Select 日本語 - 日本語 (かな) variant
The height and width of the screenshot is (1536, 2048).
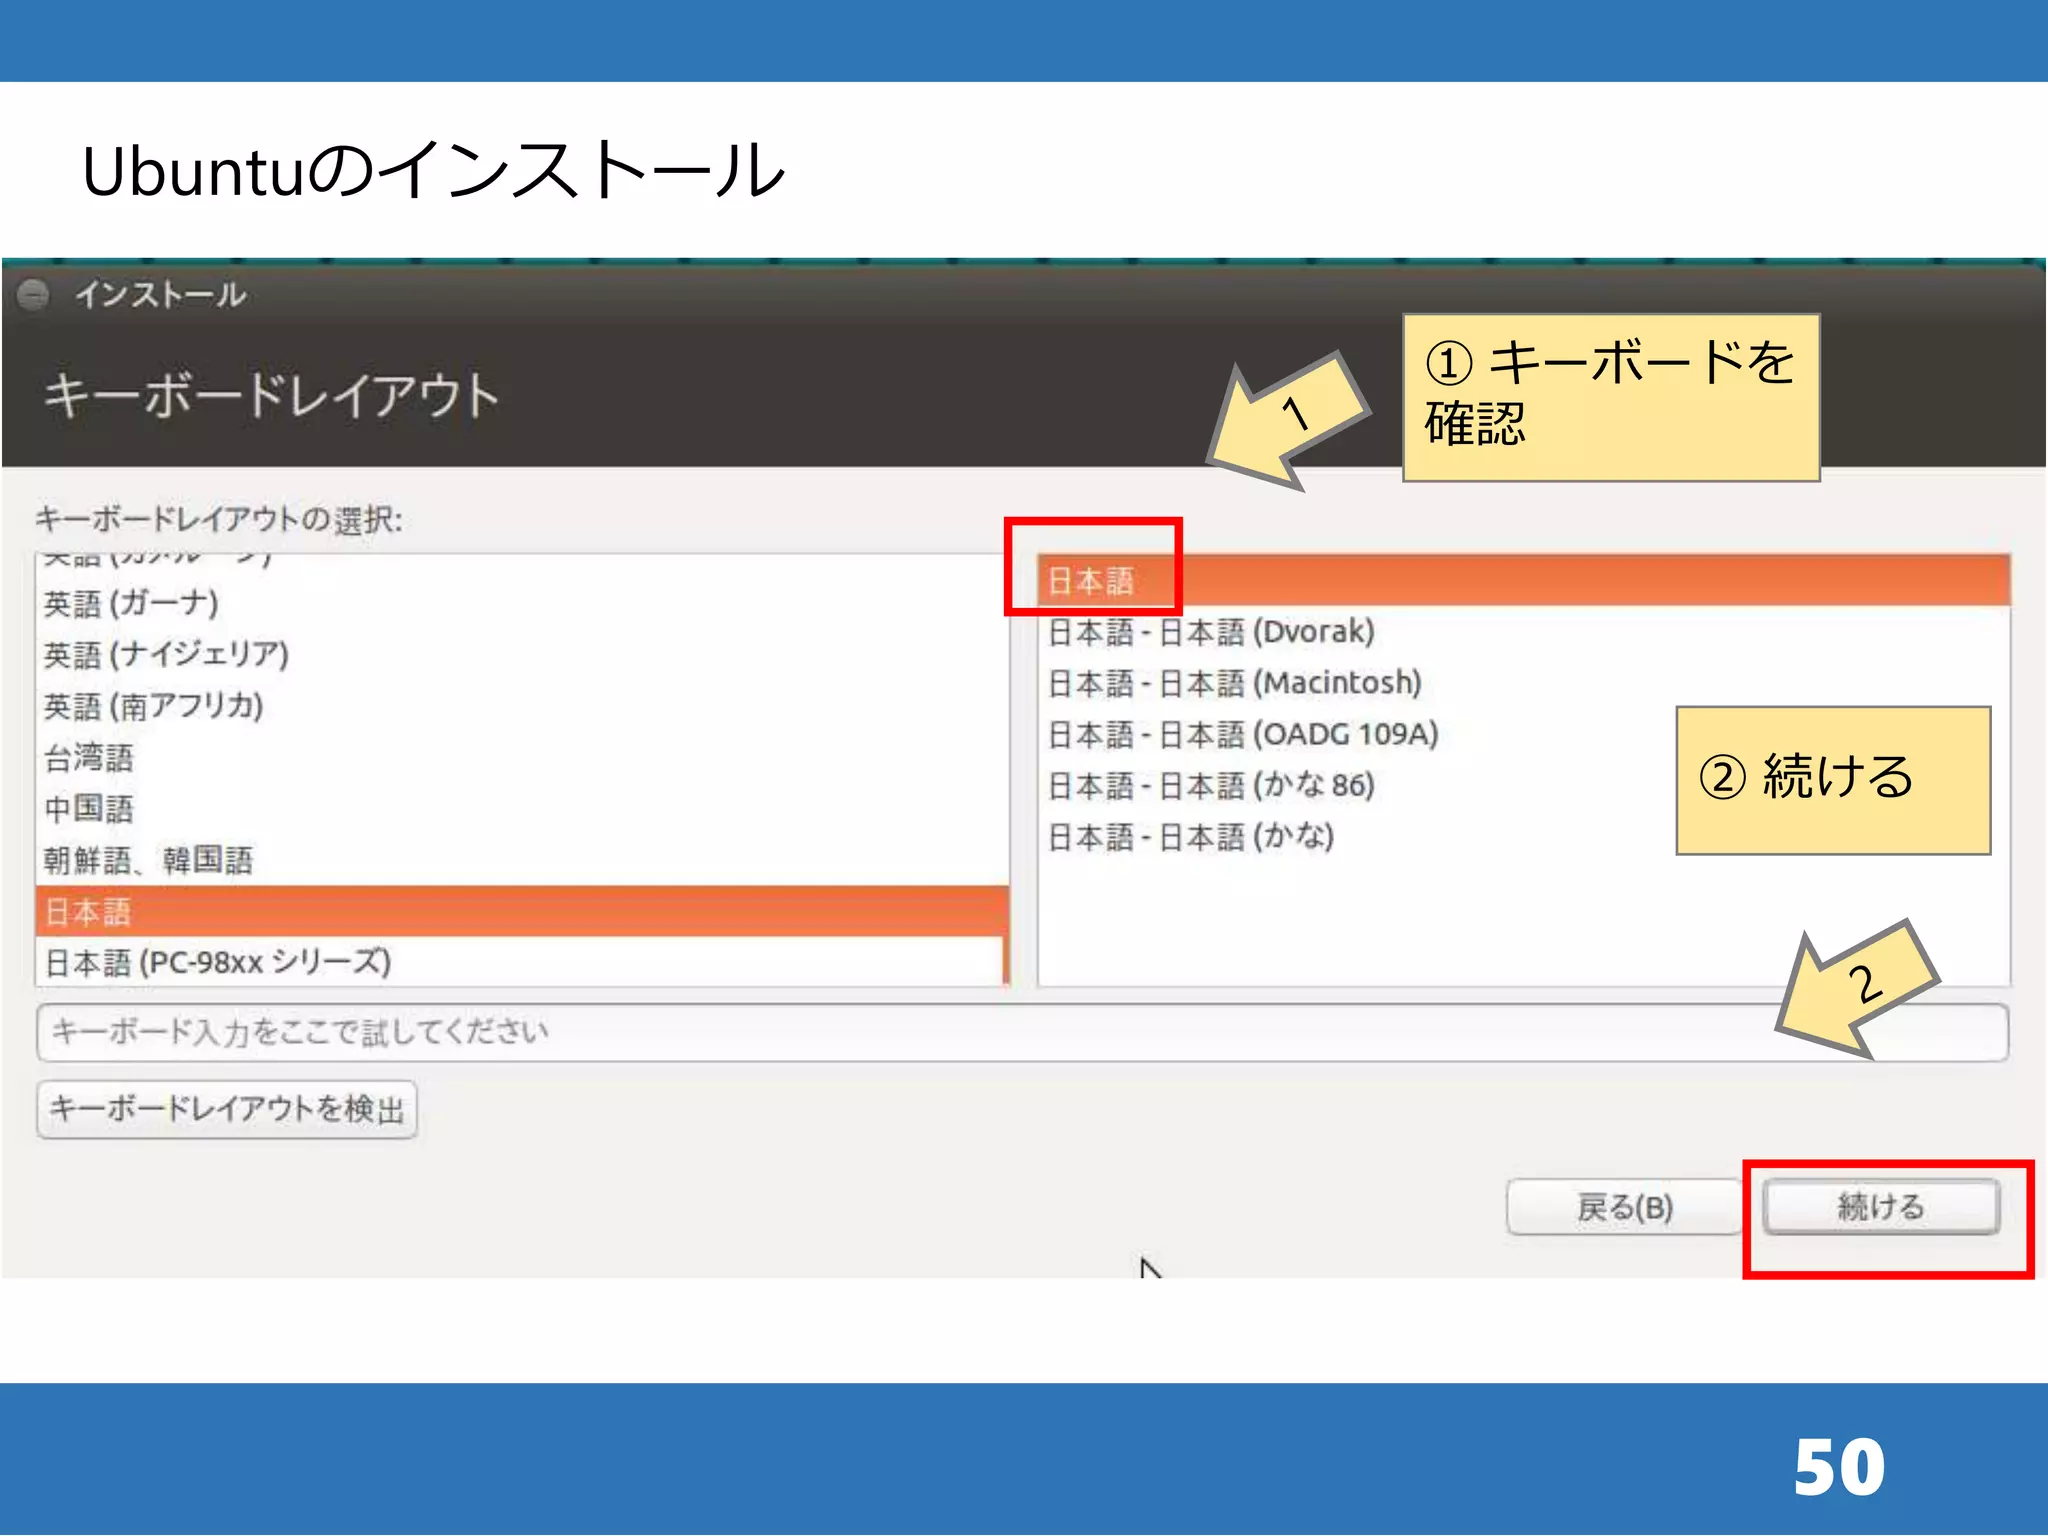tap(1524, 837)
